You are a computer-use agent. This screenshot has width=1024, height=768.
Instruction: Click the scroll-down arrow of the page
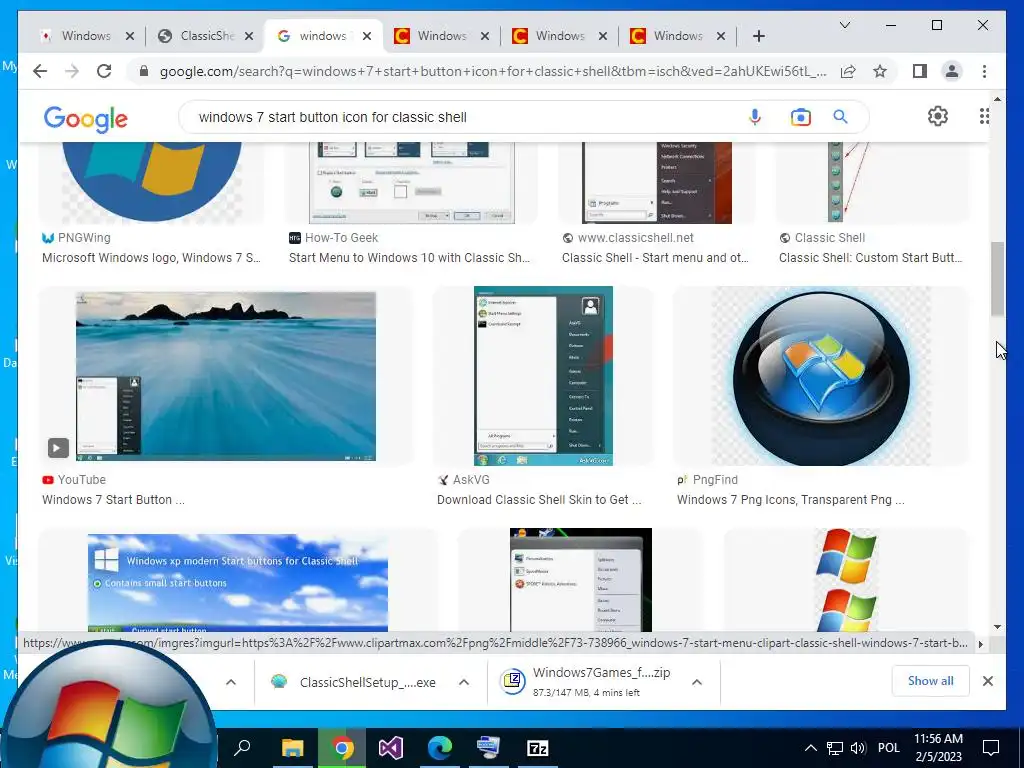point(997,627)
